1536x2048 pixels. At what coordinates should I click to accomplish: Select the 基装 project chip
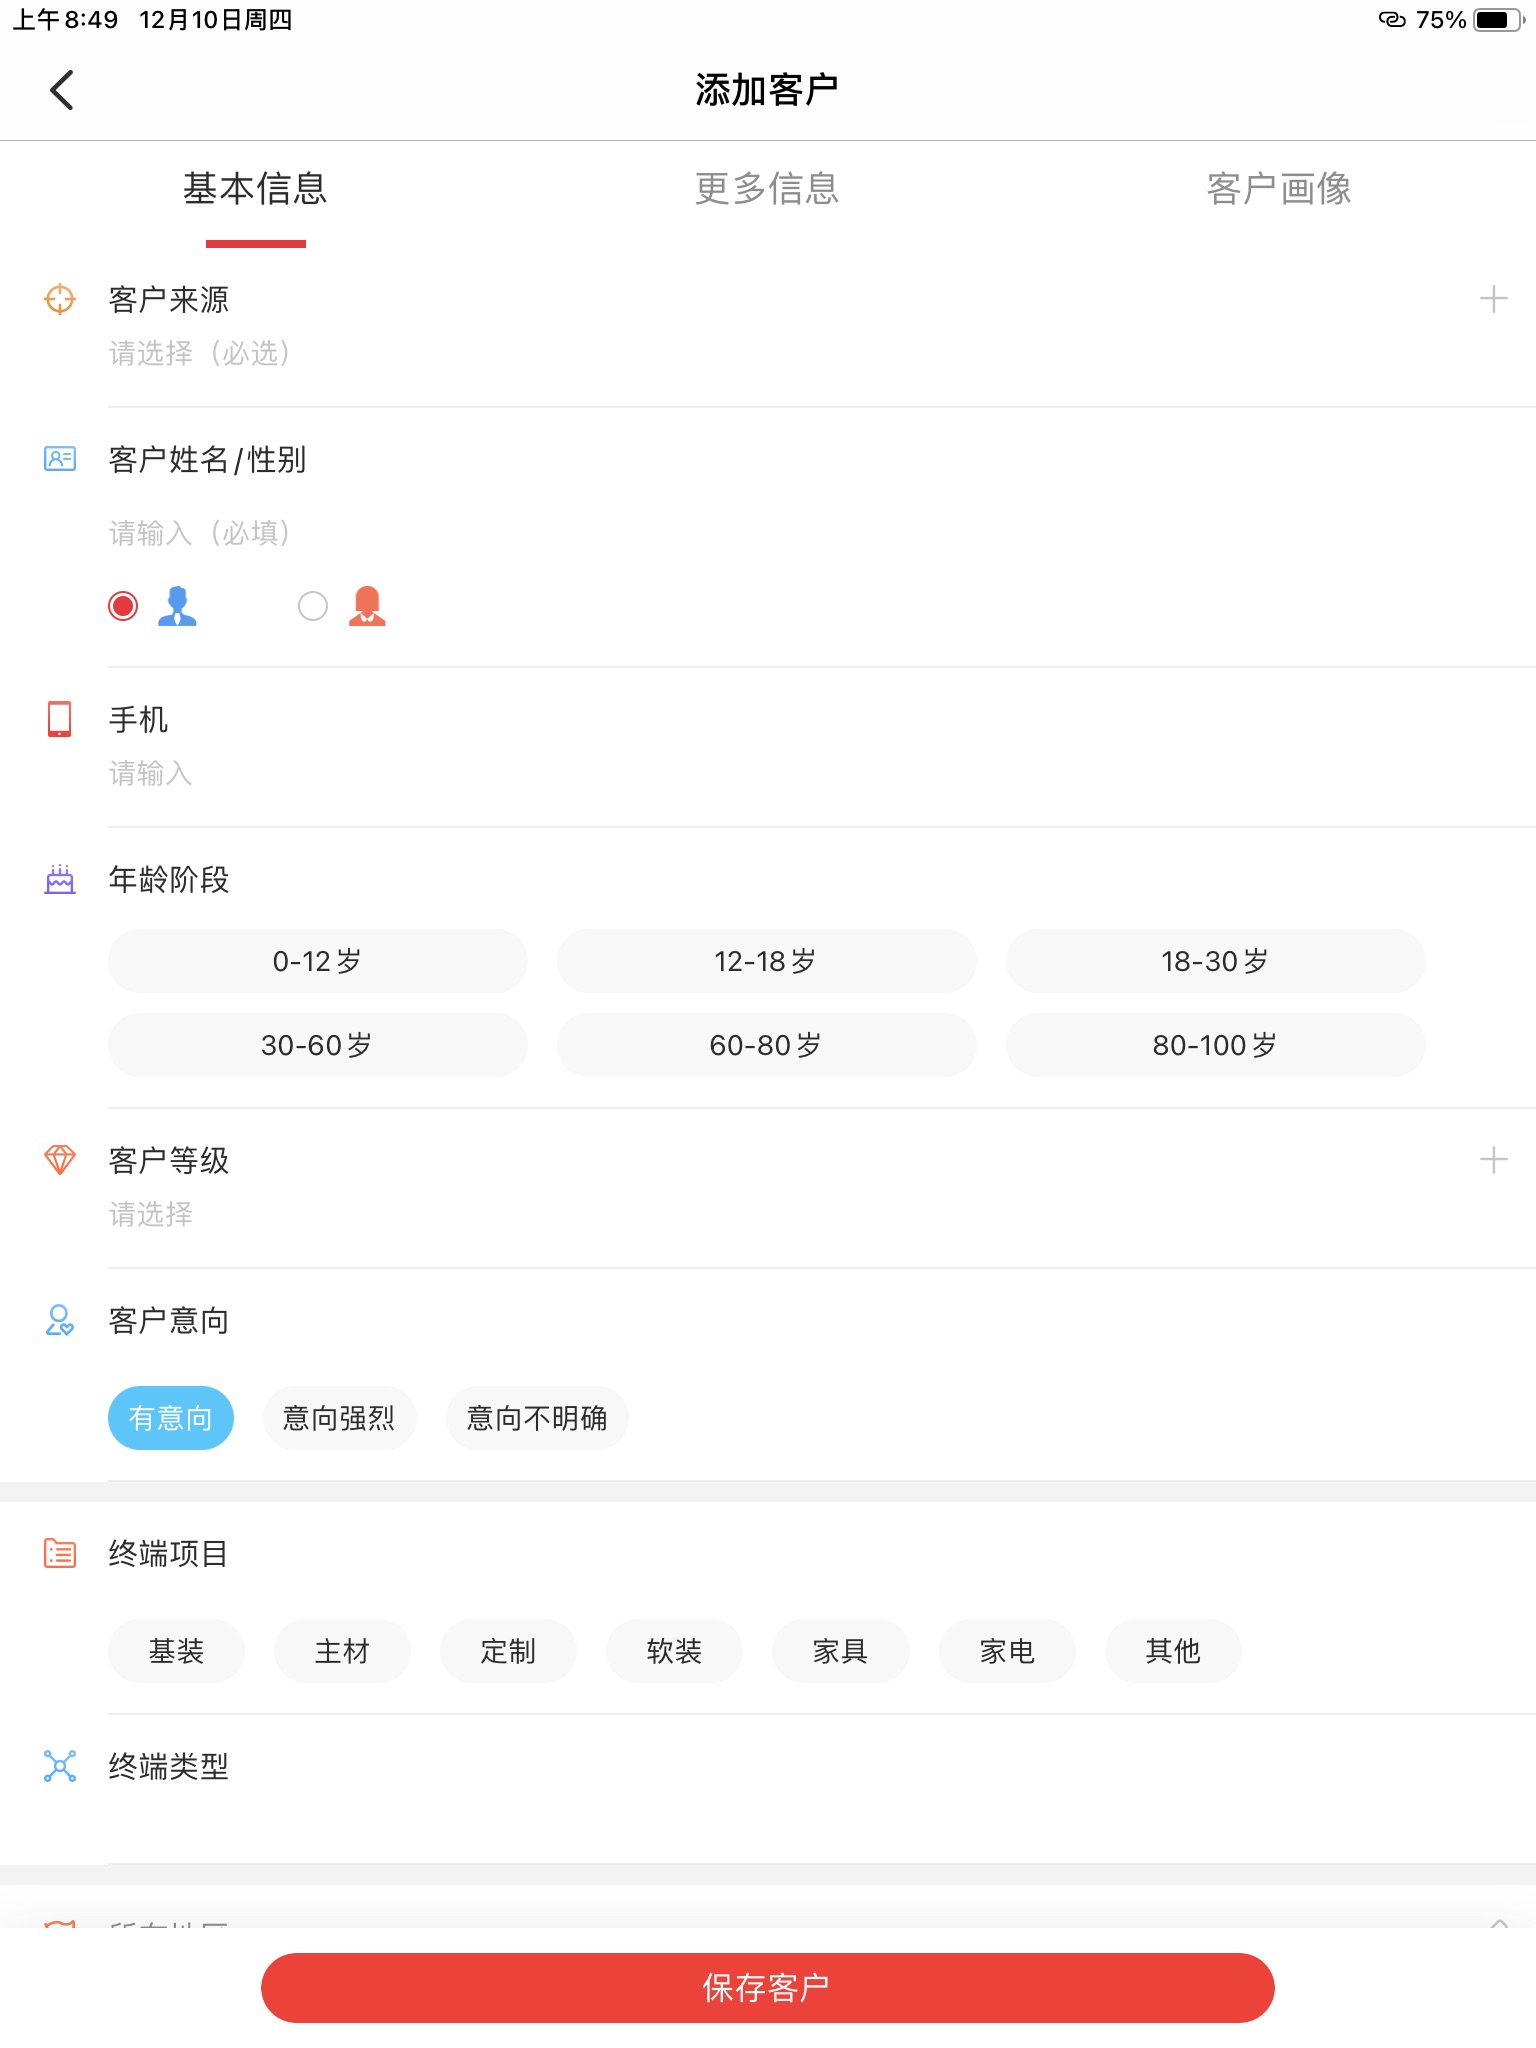point(176,1651)
